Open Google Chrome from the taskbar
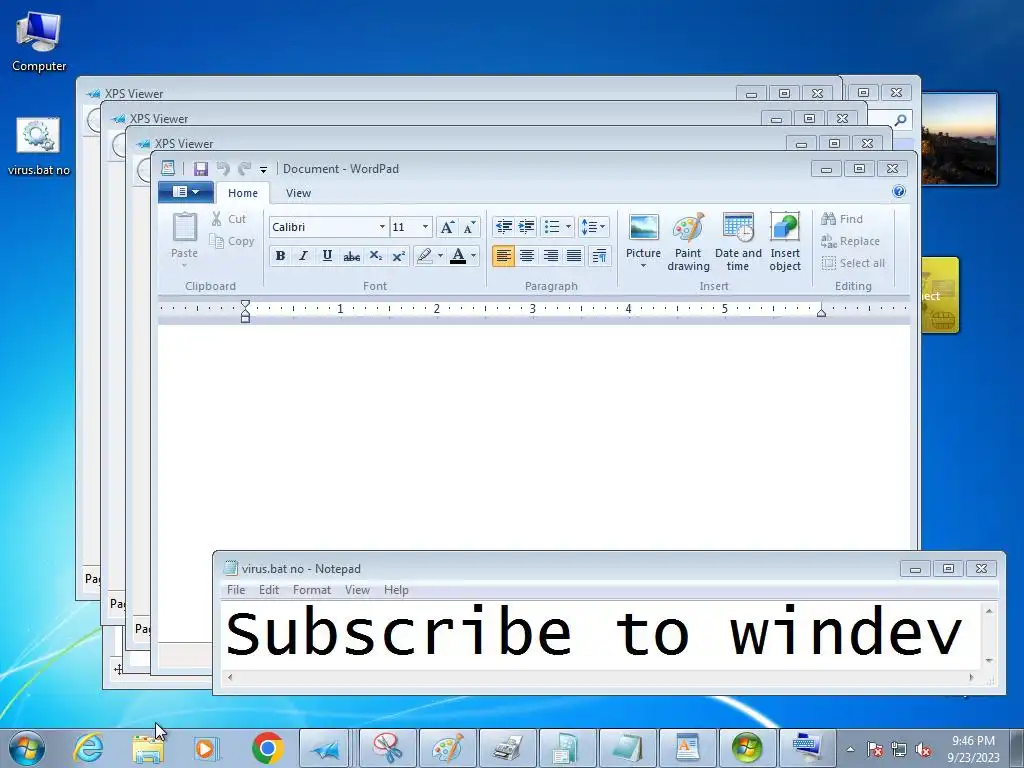 click(268, 748)
